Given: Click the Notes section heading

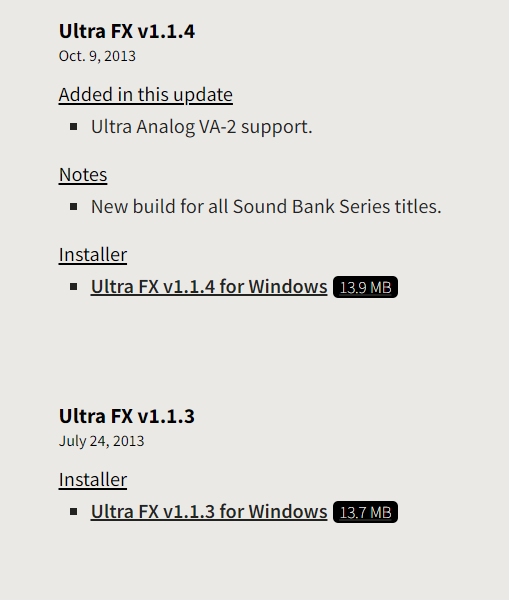Looking at the screenshot, I should 83,175.
